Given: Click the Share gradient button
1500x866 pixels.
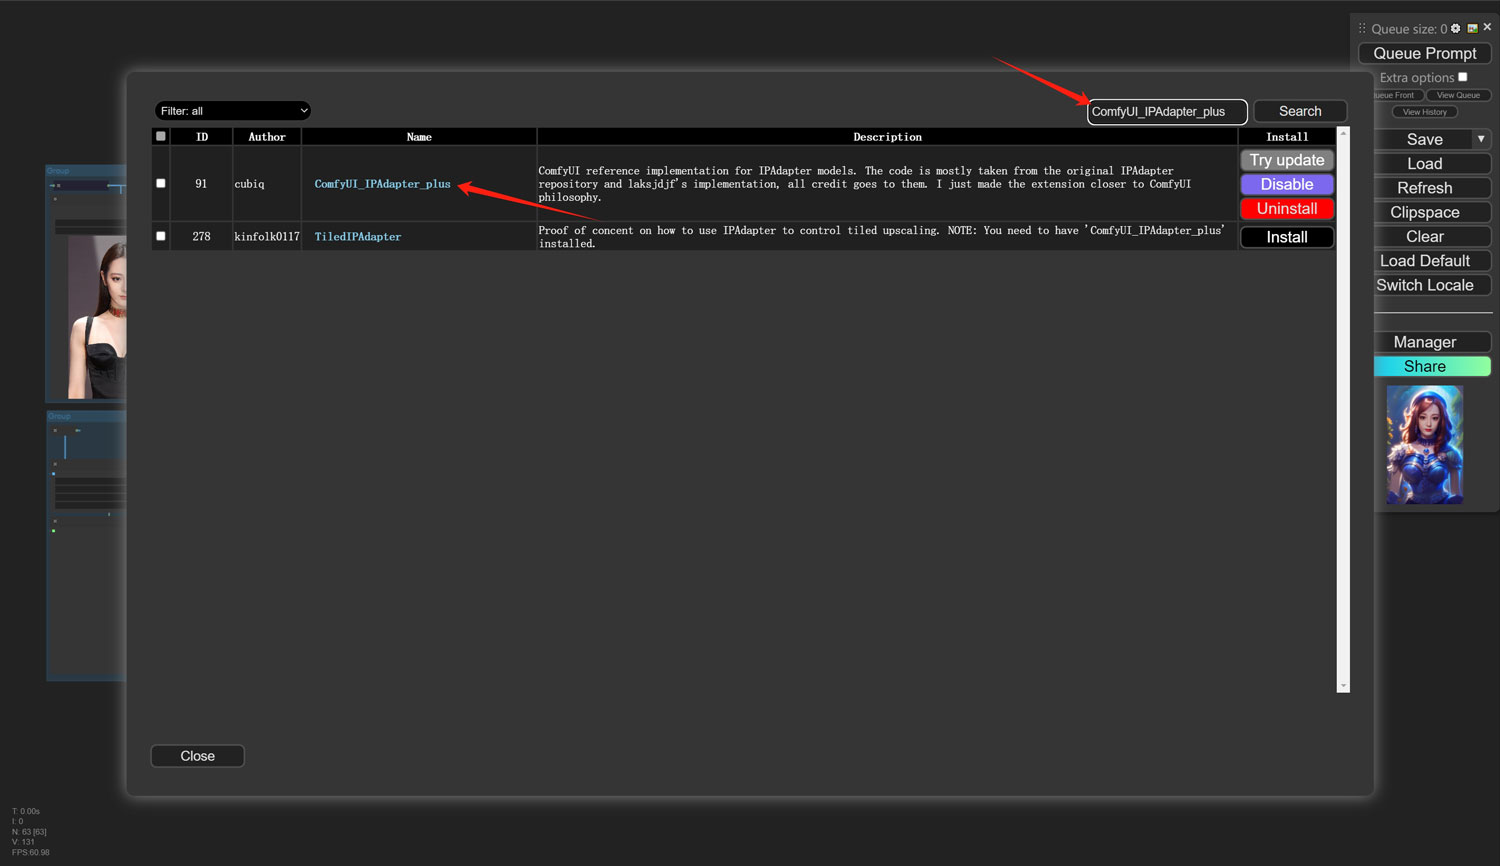Looking at the screenshot, I should 1424,366.
